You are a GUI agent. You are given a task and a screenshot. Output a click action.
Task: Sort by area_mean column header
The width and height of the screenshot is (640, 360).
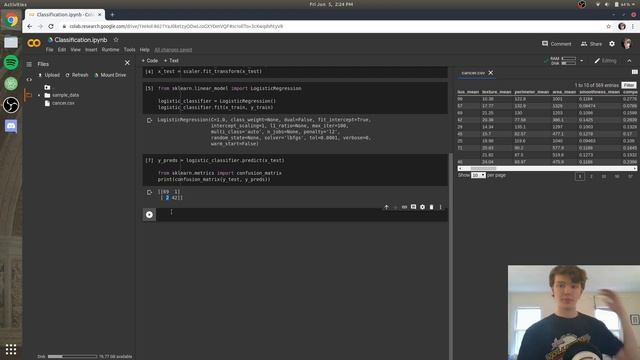tap(564, 92)
